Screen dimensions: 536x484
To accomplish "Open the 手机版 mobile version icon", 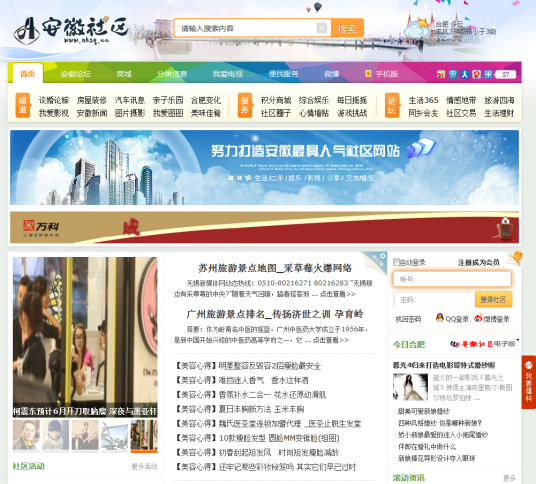I will 368,73.
